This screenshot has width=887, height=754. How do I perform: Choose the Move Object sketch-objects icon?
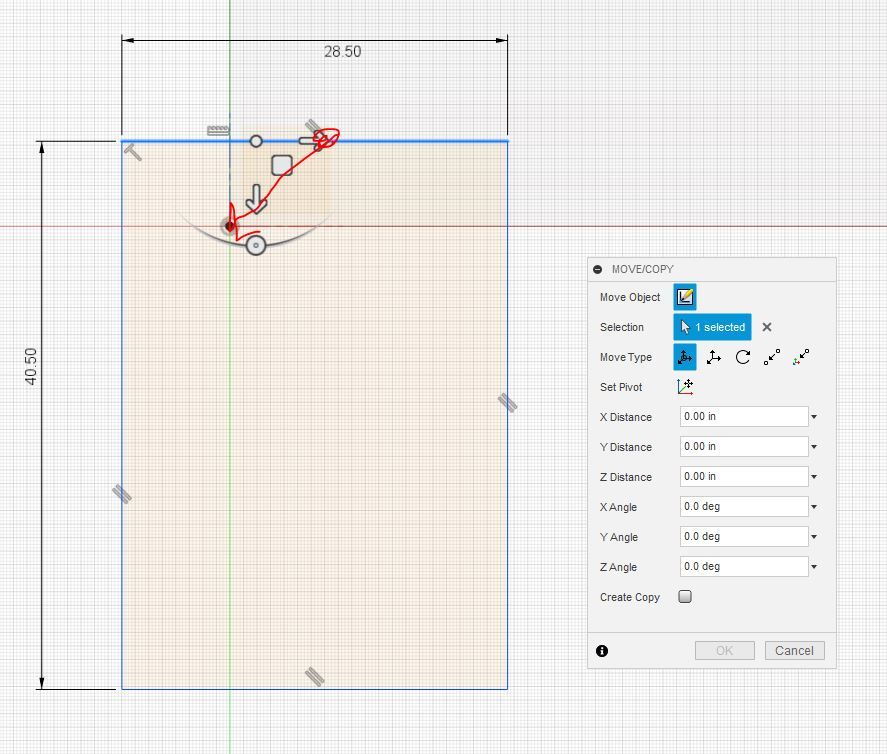(x=684, y=297)
